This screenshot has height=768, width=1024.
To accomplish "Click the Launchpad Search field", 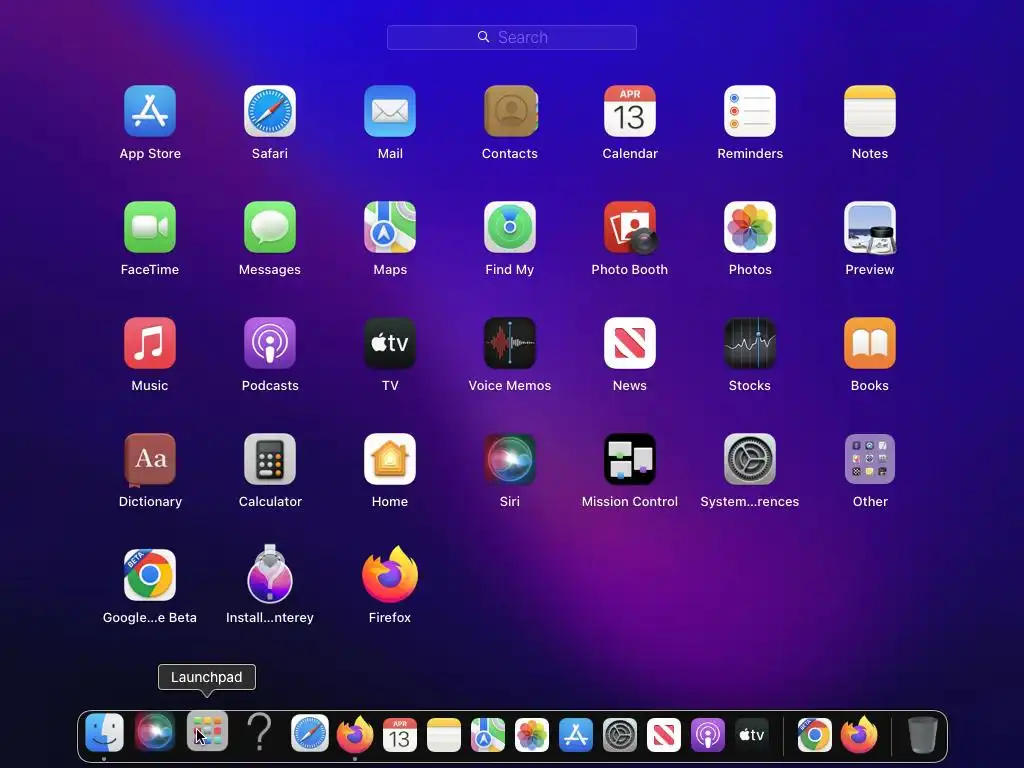I will (x=512, y=37).
